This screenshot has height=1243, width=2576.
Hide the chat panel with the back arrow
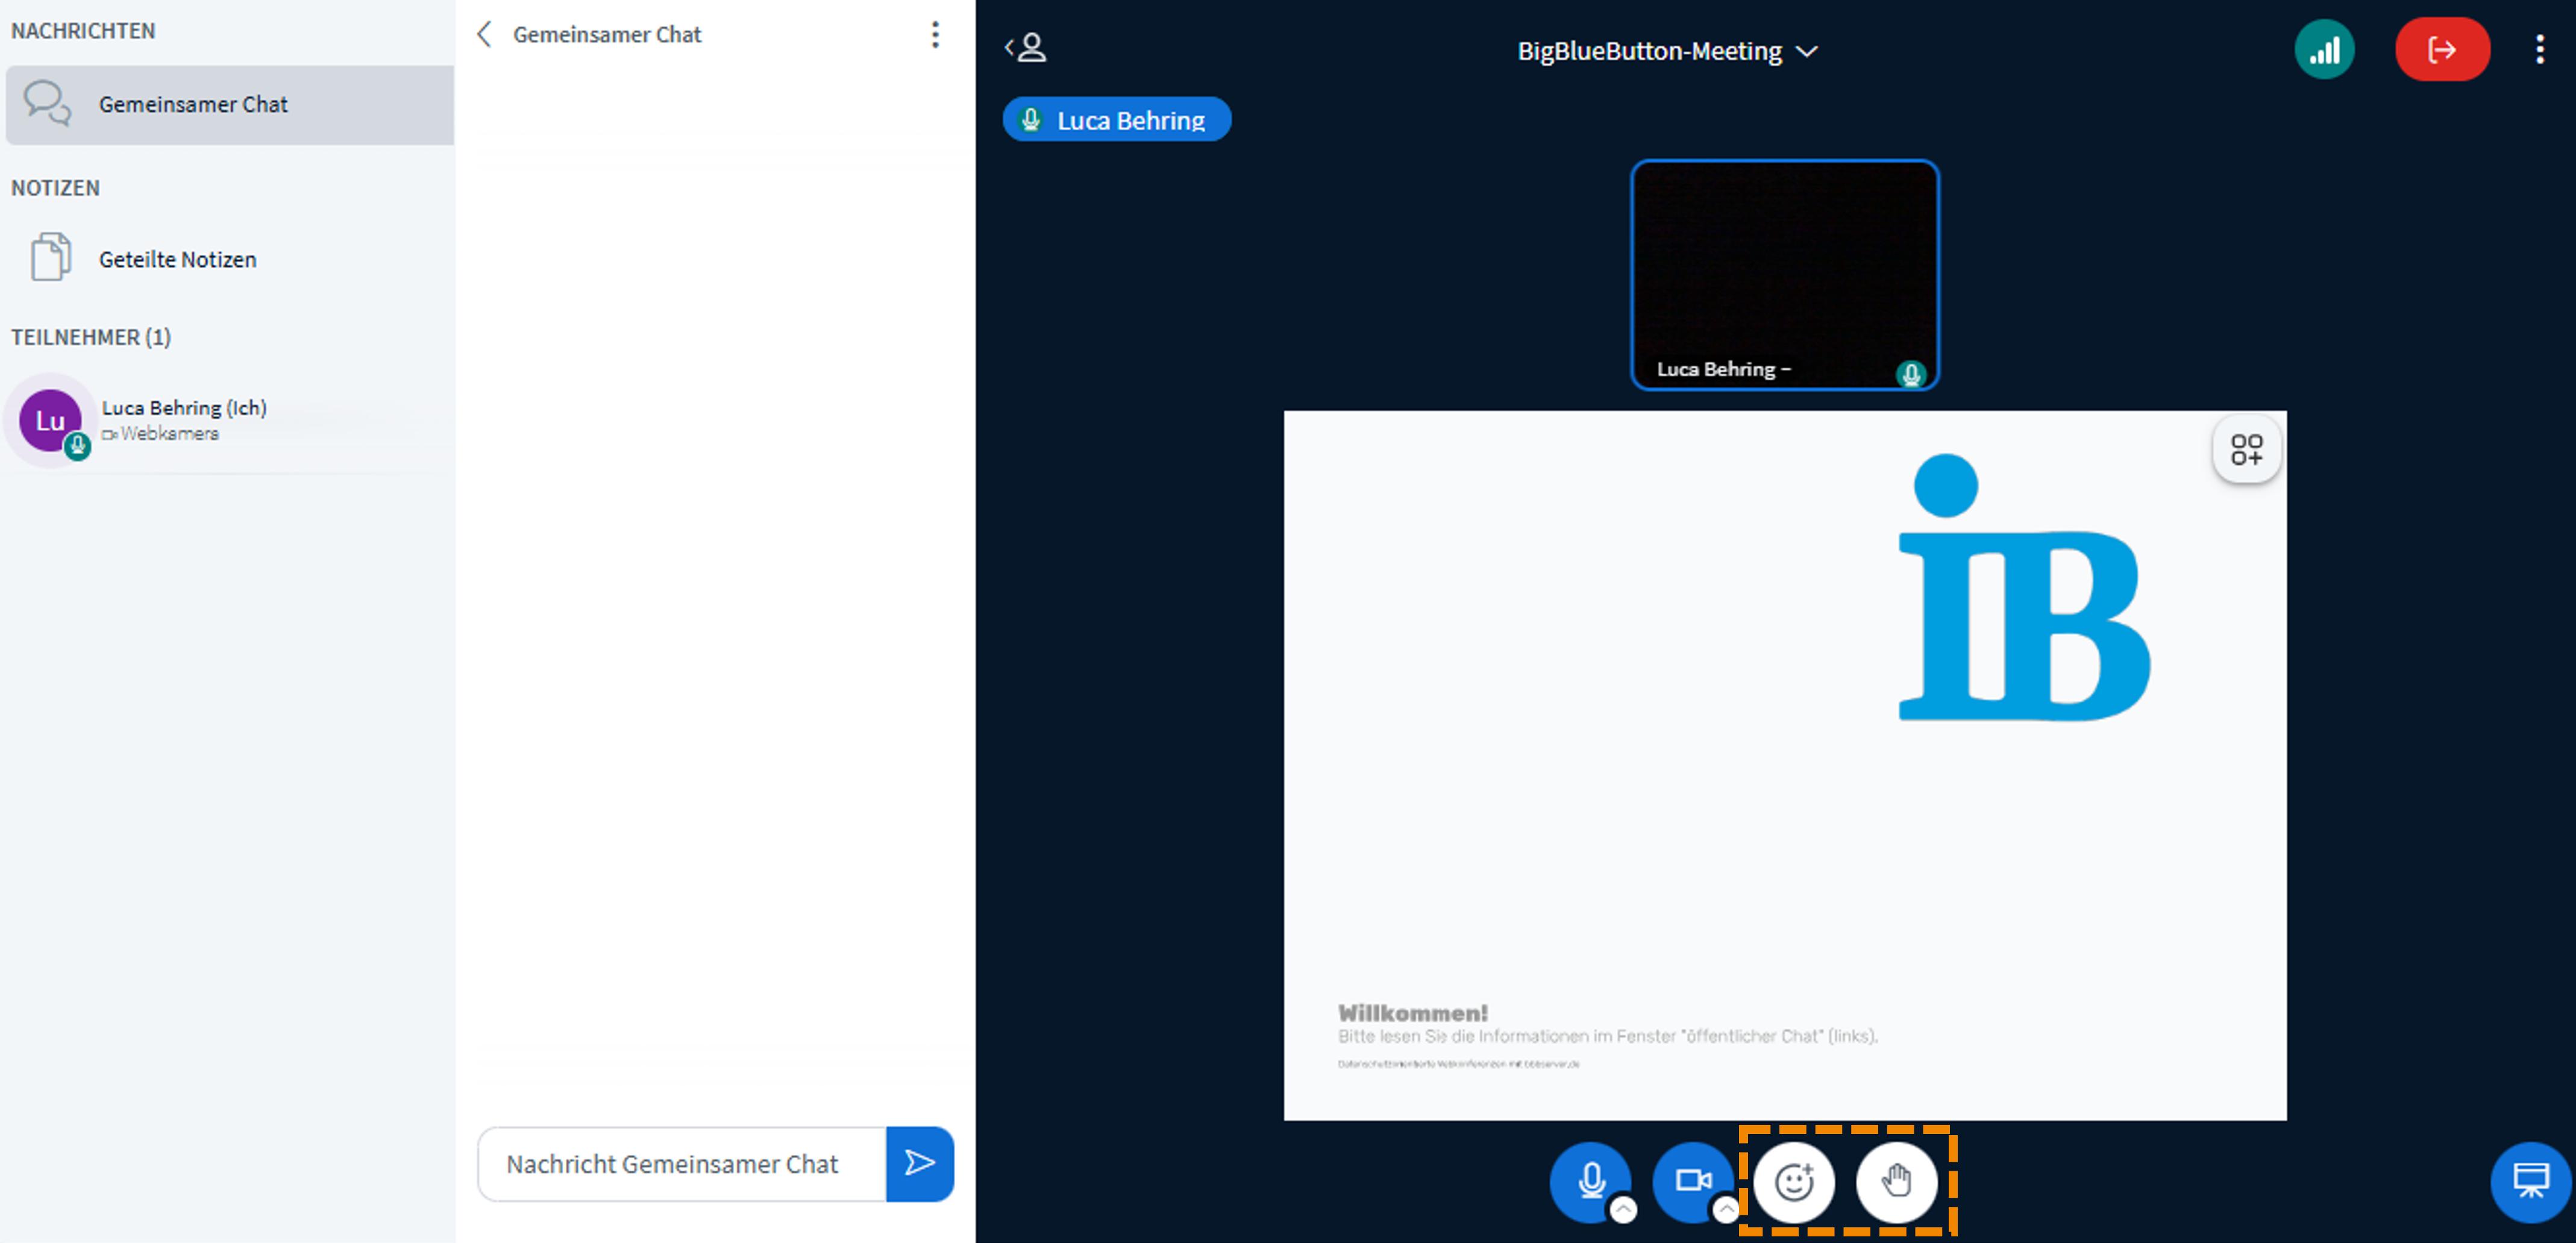click(x=484, y=34)
